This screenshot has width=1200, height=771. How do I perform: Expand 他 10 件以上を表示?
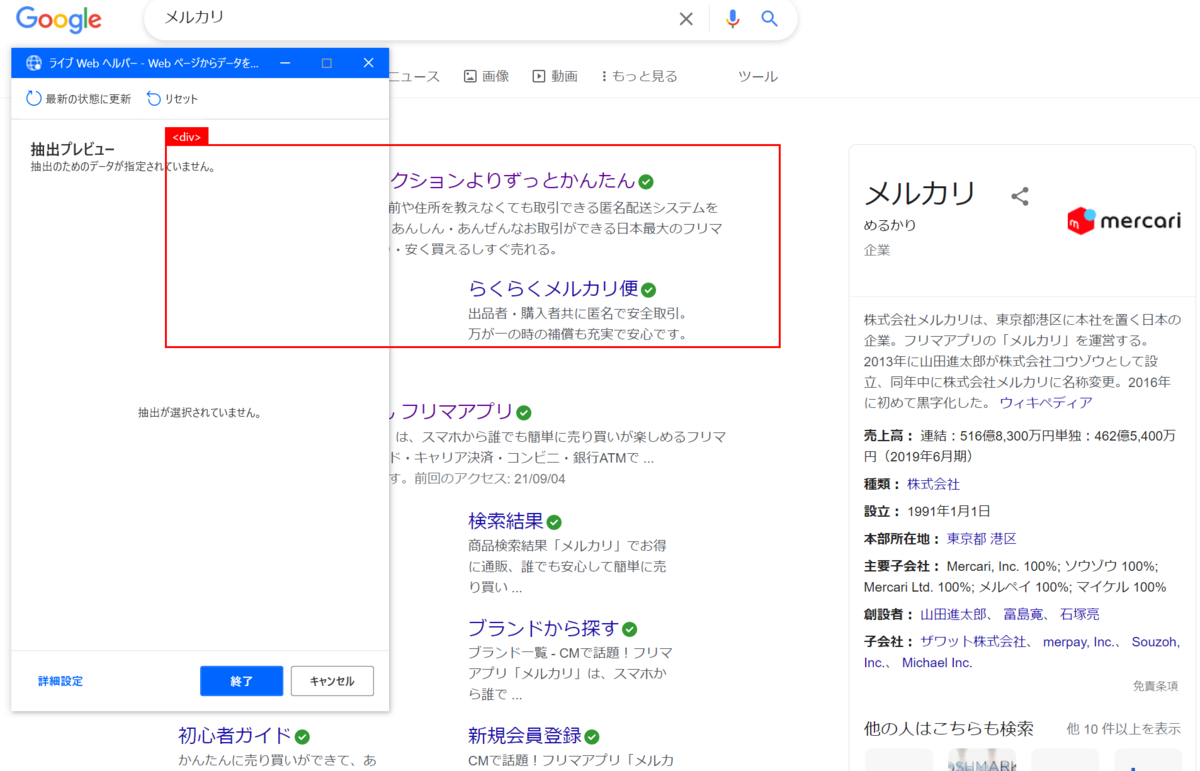1123,729
